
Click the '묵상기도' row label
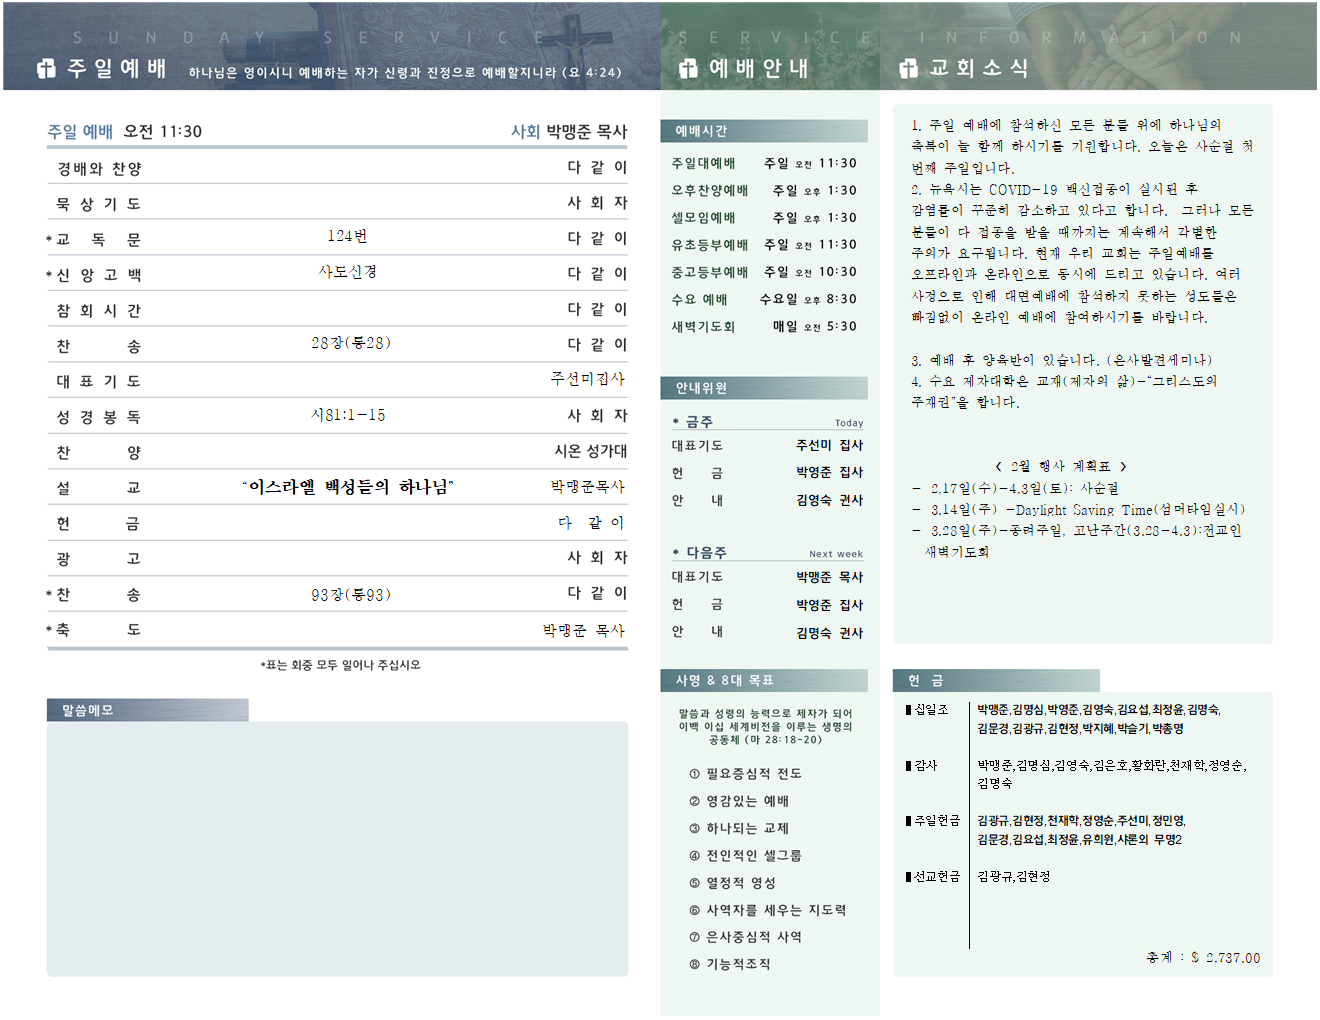click(99, 203)
